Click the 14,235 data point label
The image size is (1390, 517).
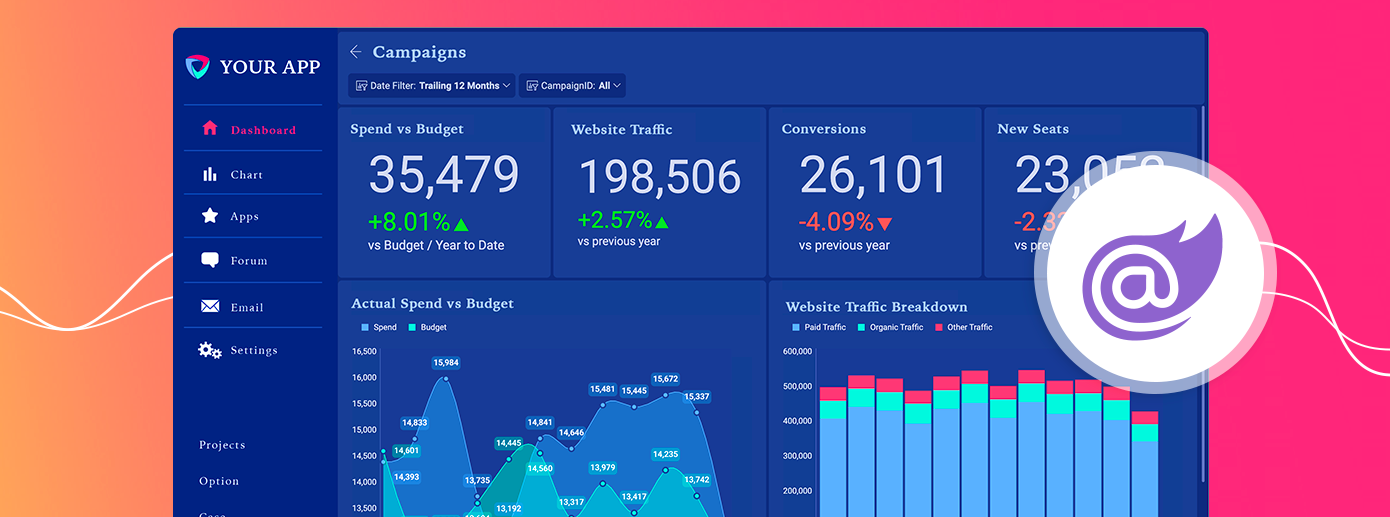pos(665,454)
